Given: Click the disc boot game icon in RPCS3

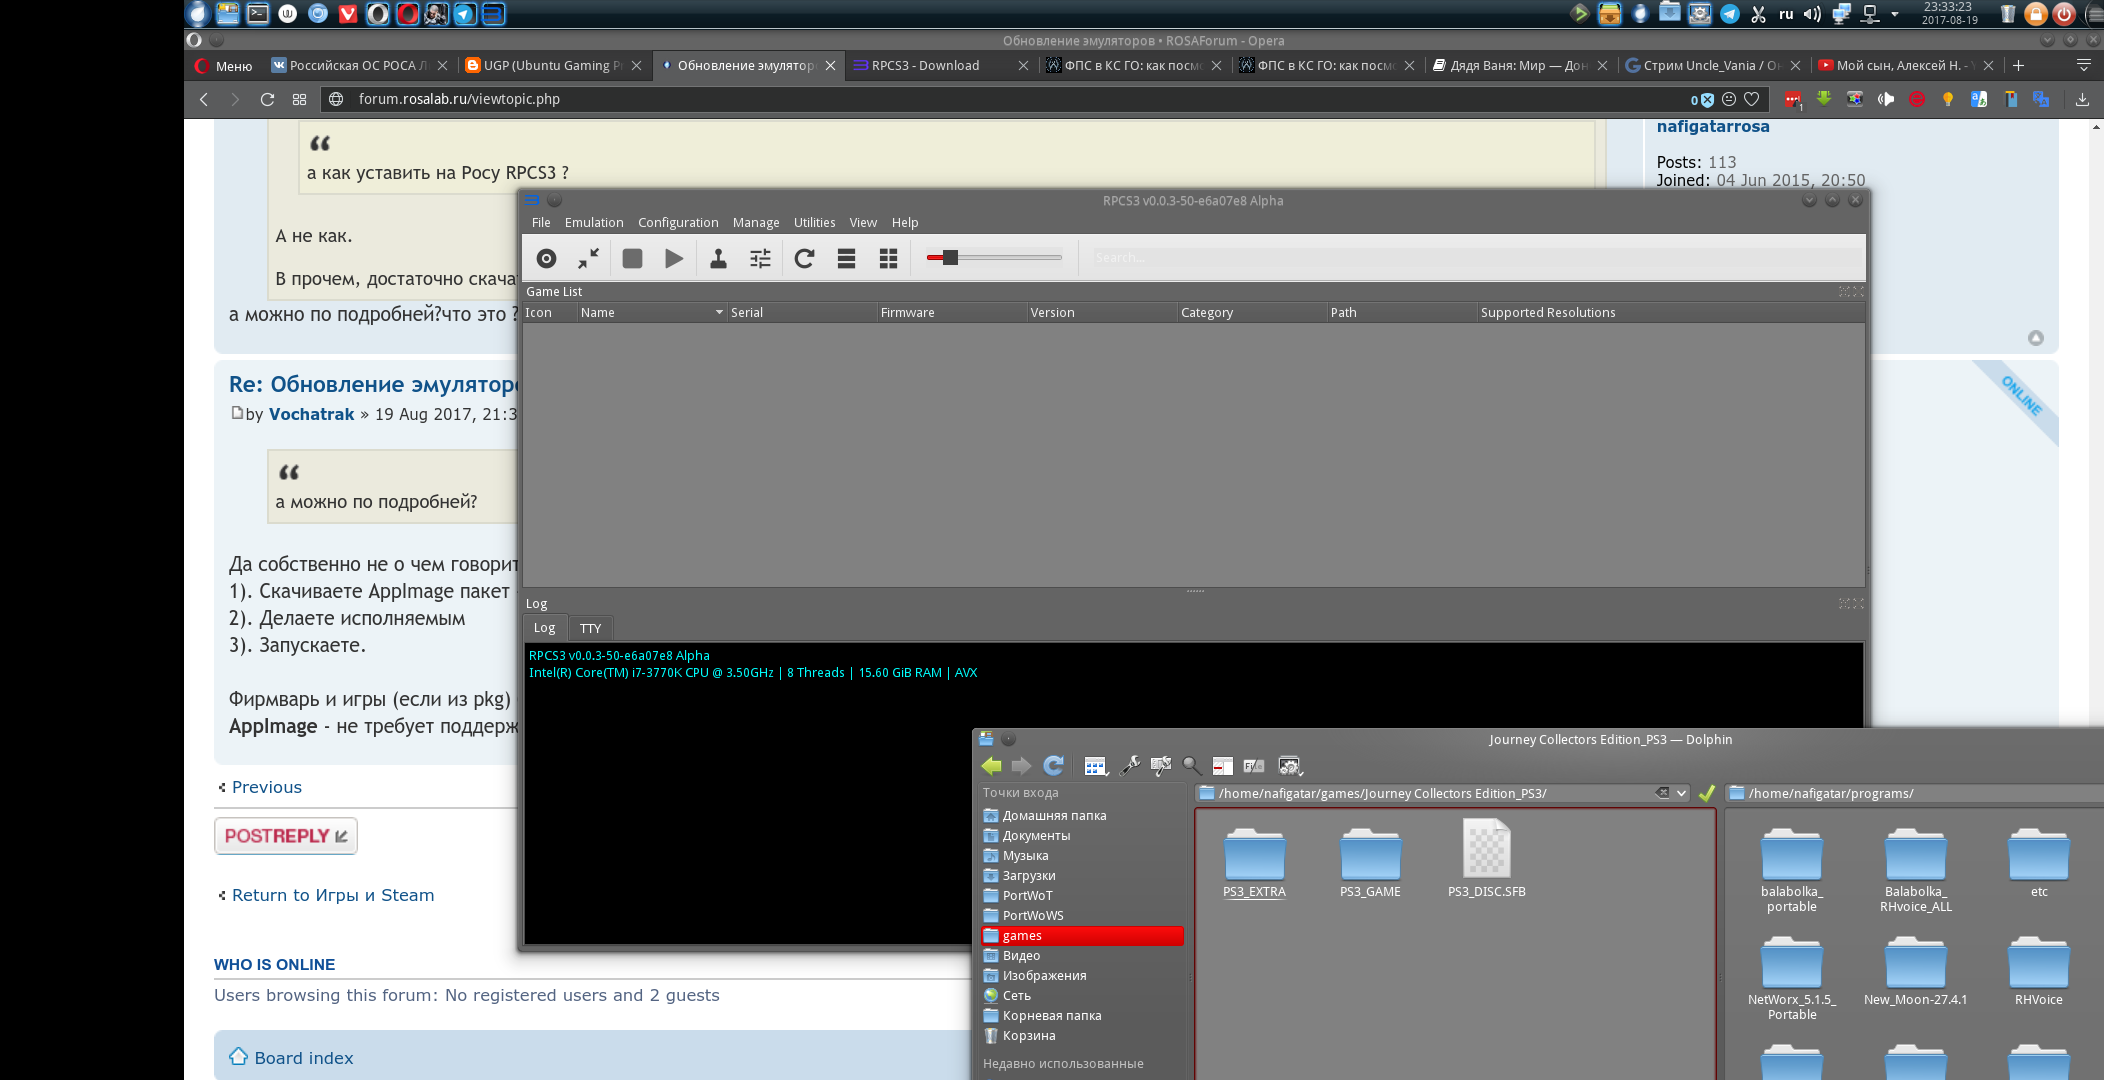Looking at the screenshot, I should tap(546, 259).
